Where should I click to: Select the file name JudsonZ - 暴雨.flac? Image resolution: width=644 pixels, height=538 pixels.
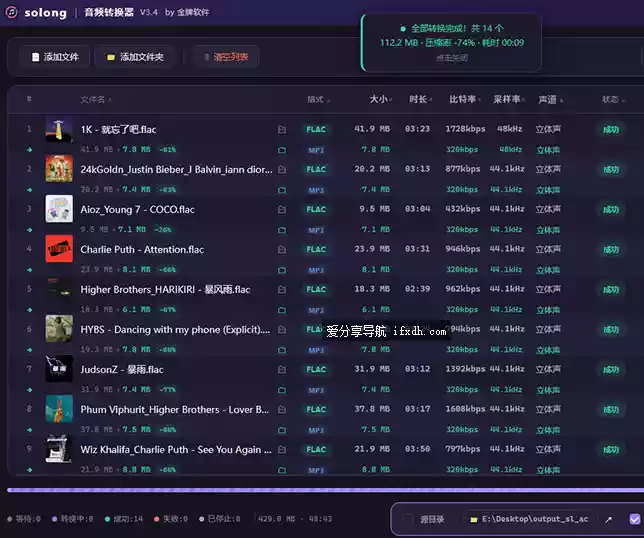tap(122, 370)
